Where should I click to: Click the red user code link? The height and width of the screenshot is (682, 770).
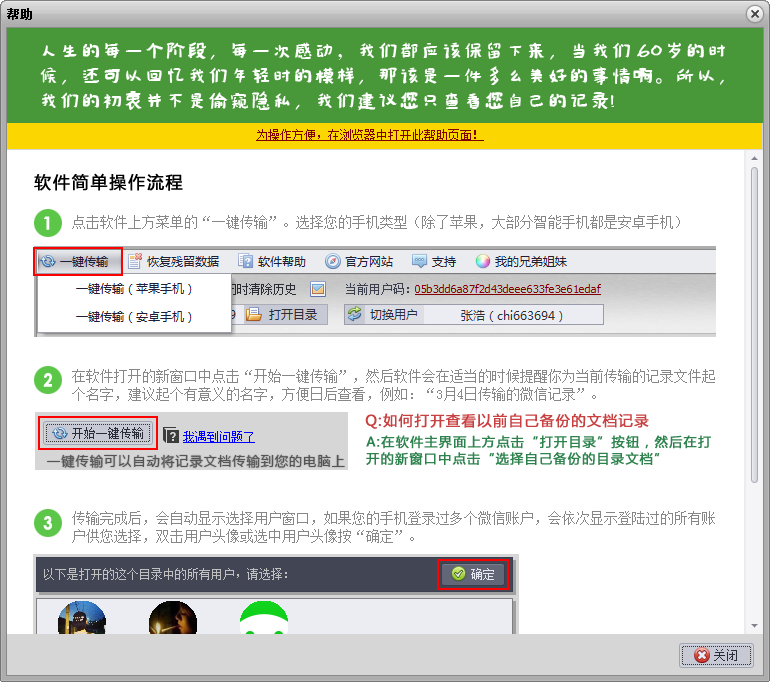click(x=508, y=289)
